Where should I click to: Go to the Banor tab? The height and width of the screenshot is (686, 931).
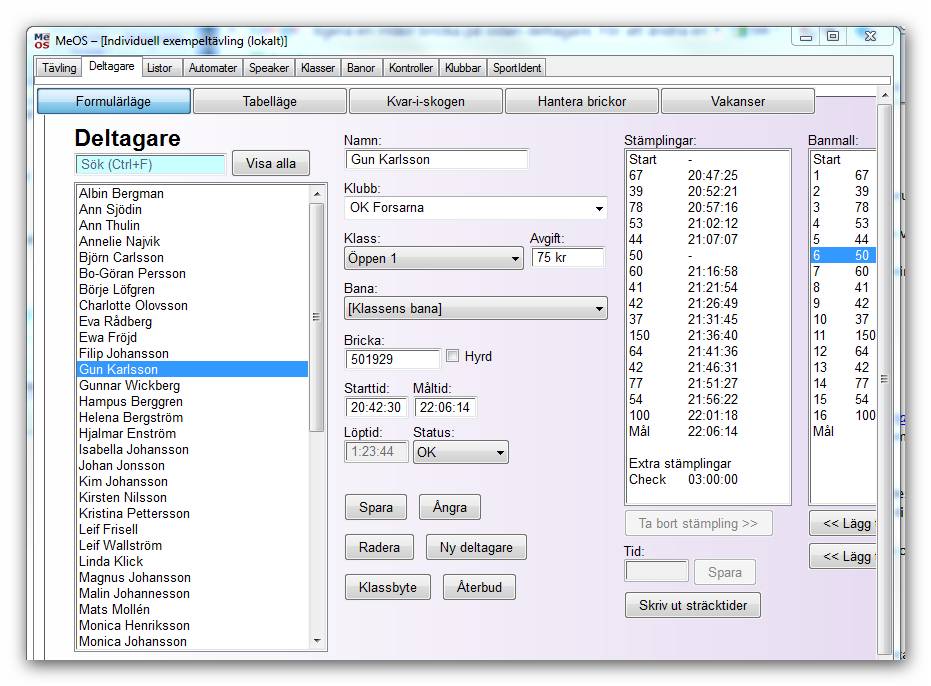tap(361, 68)
